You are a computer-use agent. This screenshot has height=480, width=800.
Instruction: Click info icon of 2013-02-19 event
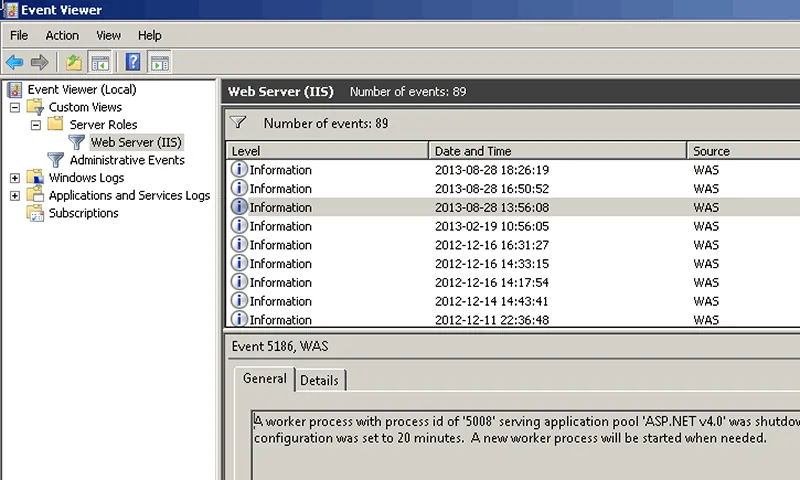coord(239,225)
